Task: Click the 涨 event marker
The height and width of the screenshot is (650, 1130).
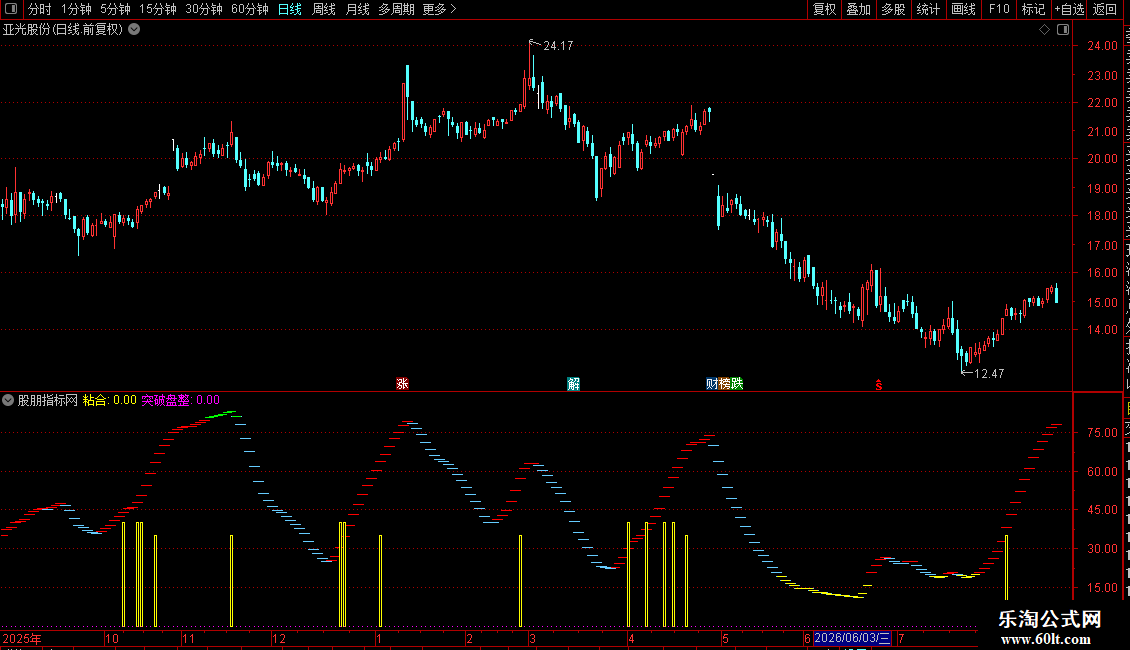Action: coord(402,383)
